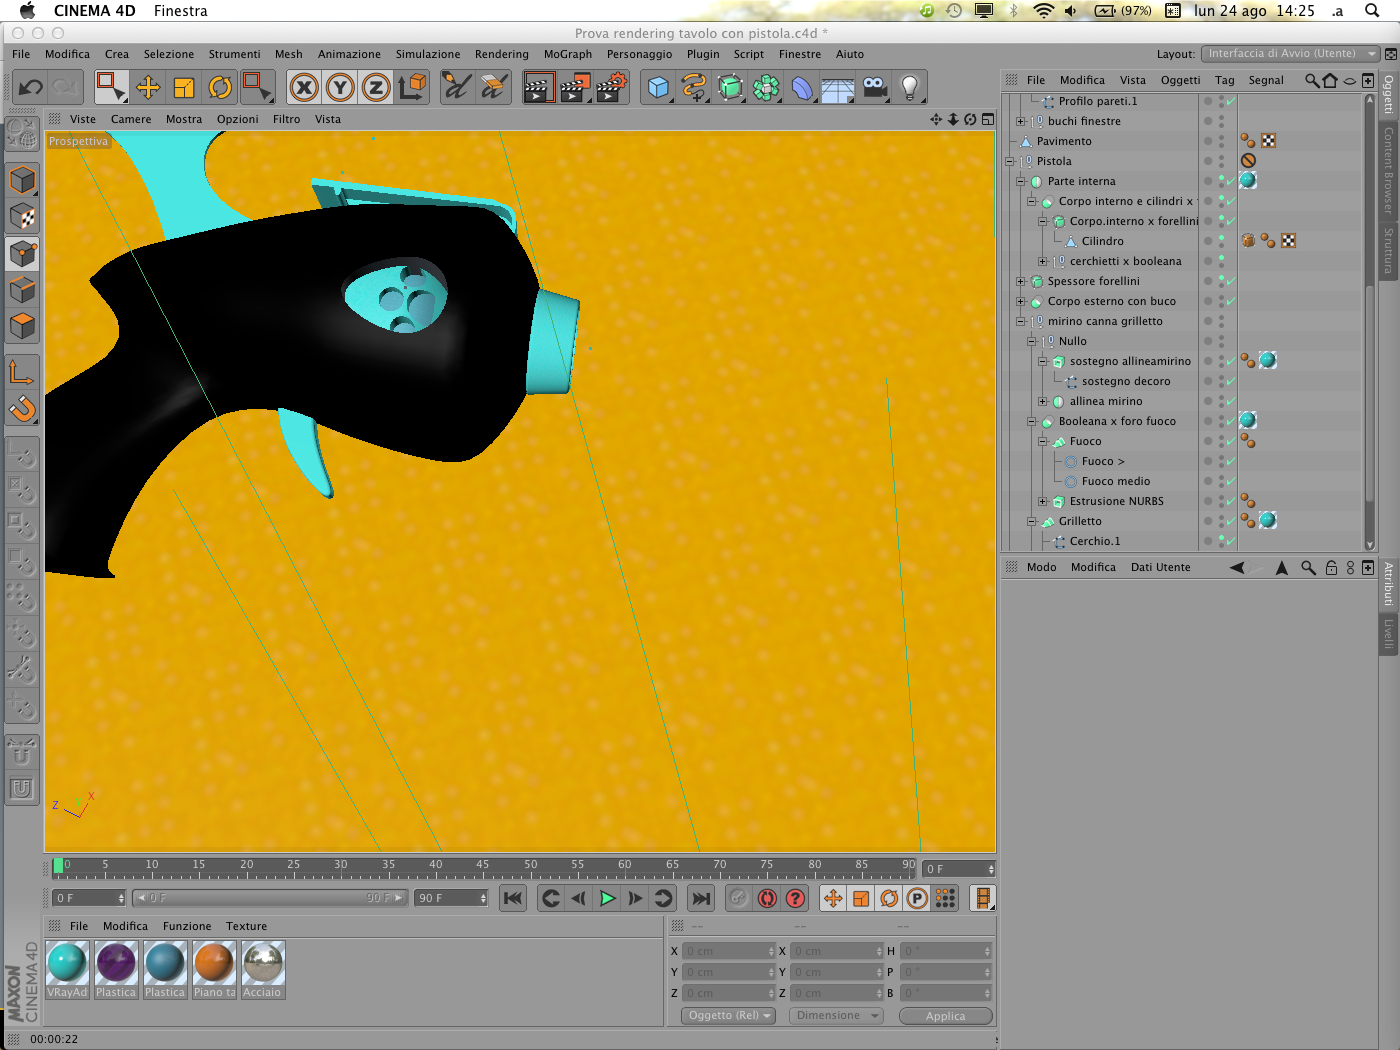Open the Filtro viewport menu
The image size is (1400, 1050).
coord(286,119)
